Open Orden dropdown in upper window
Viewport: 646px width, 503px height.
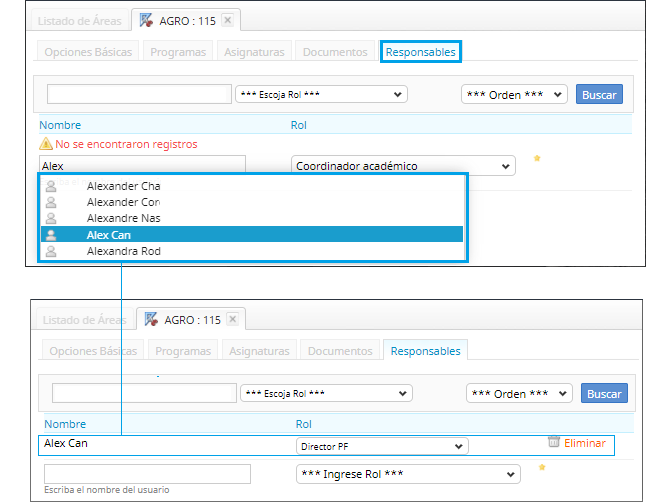(514, 94)
